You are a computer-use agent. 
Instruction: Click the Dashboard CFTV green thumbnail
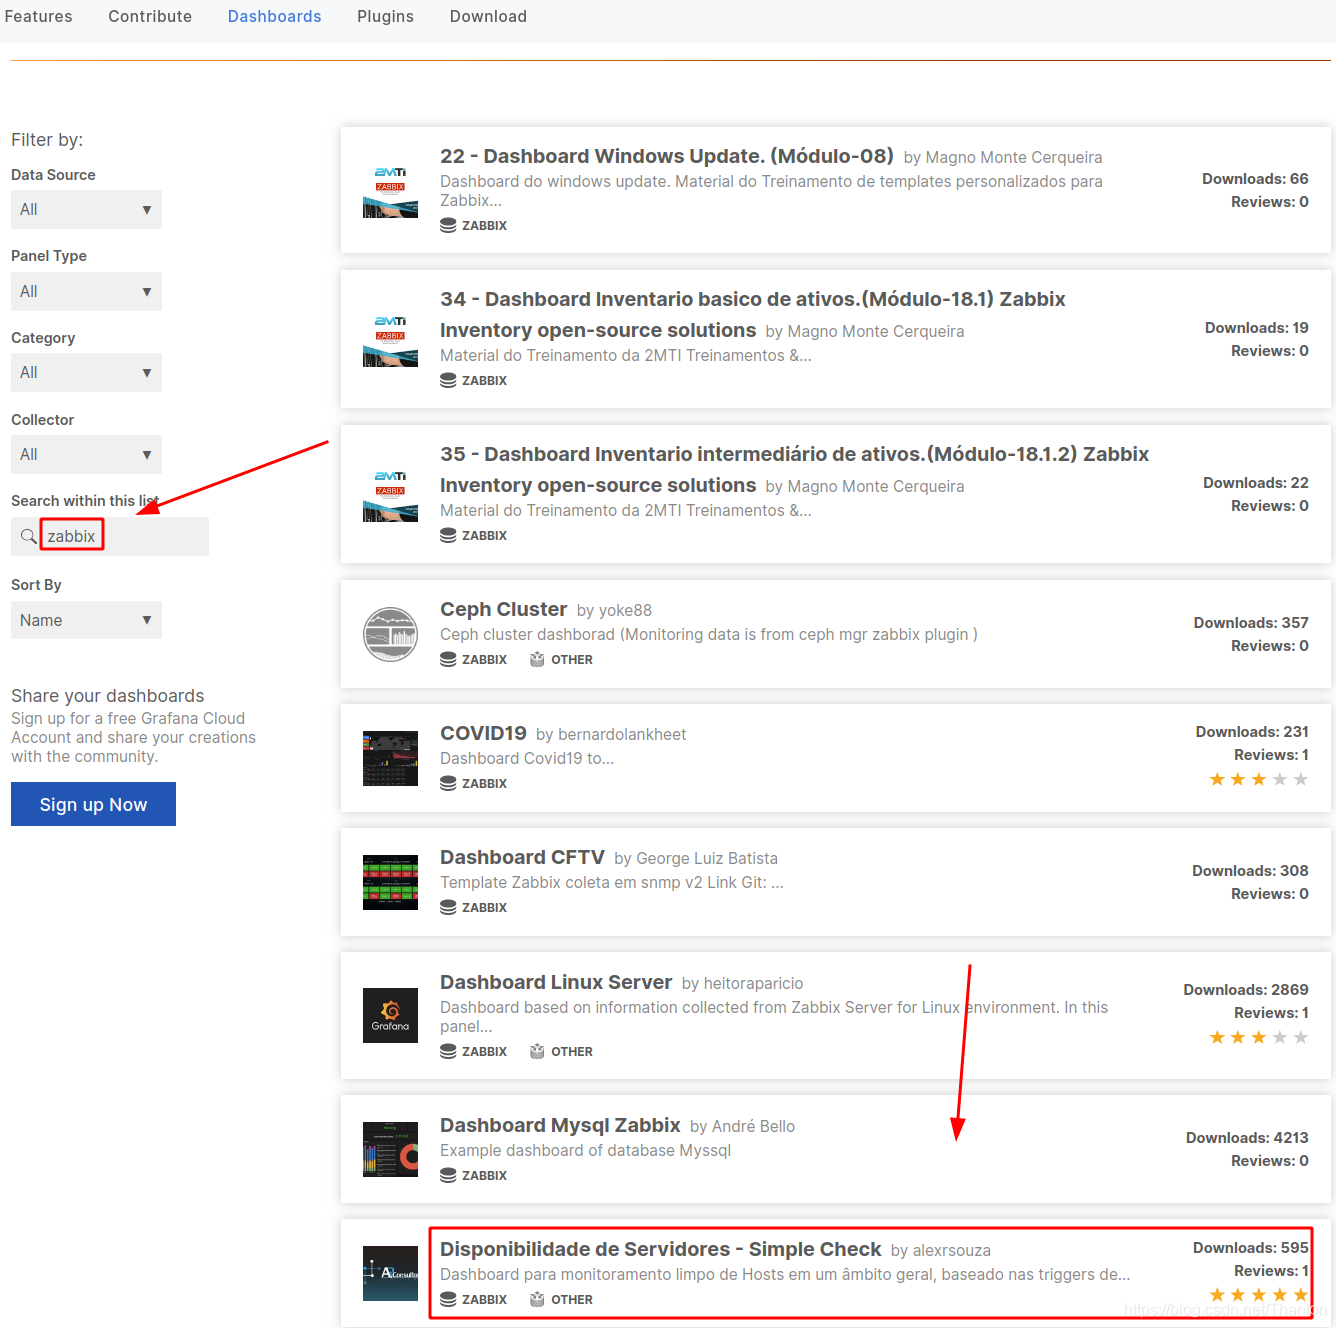coord(390,882)
